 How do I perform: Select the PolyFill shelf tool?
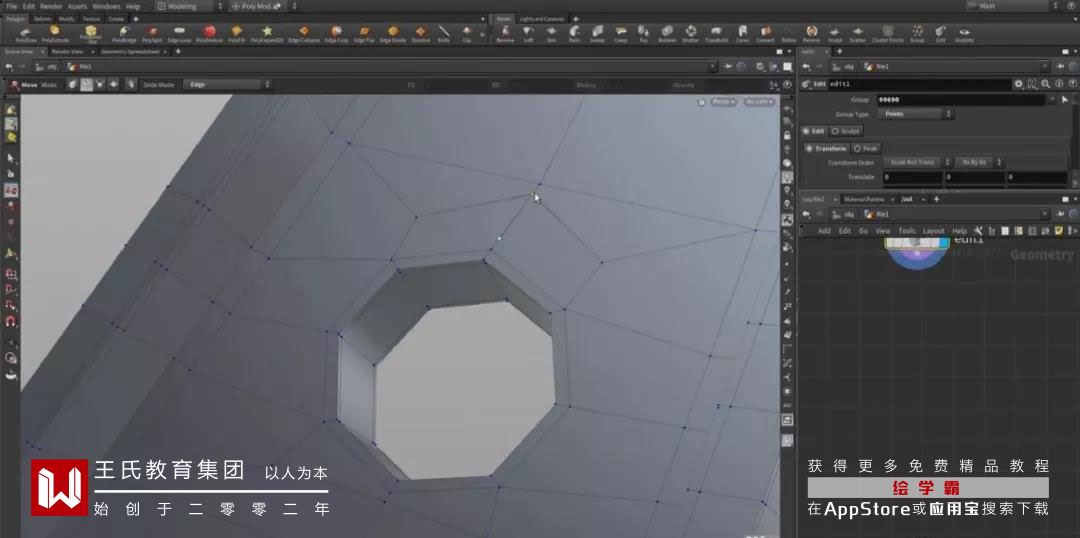pyautogui.click(x=236, y=34)
